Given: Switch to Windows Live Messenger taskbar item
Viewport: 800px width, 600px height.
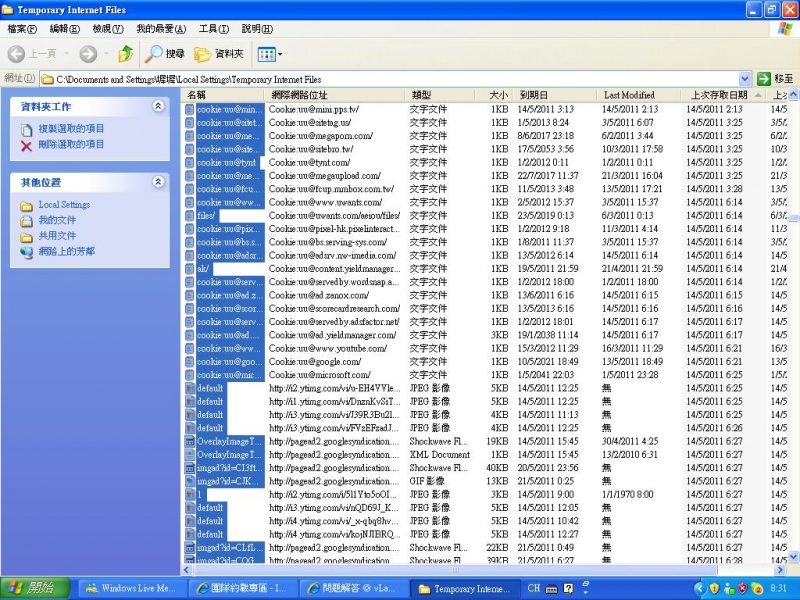Looking at the screenshot, I should click(x=130, y=588).
